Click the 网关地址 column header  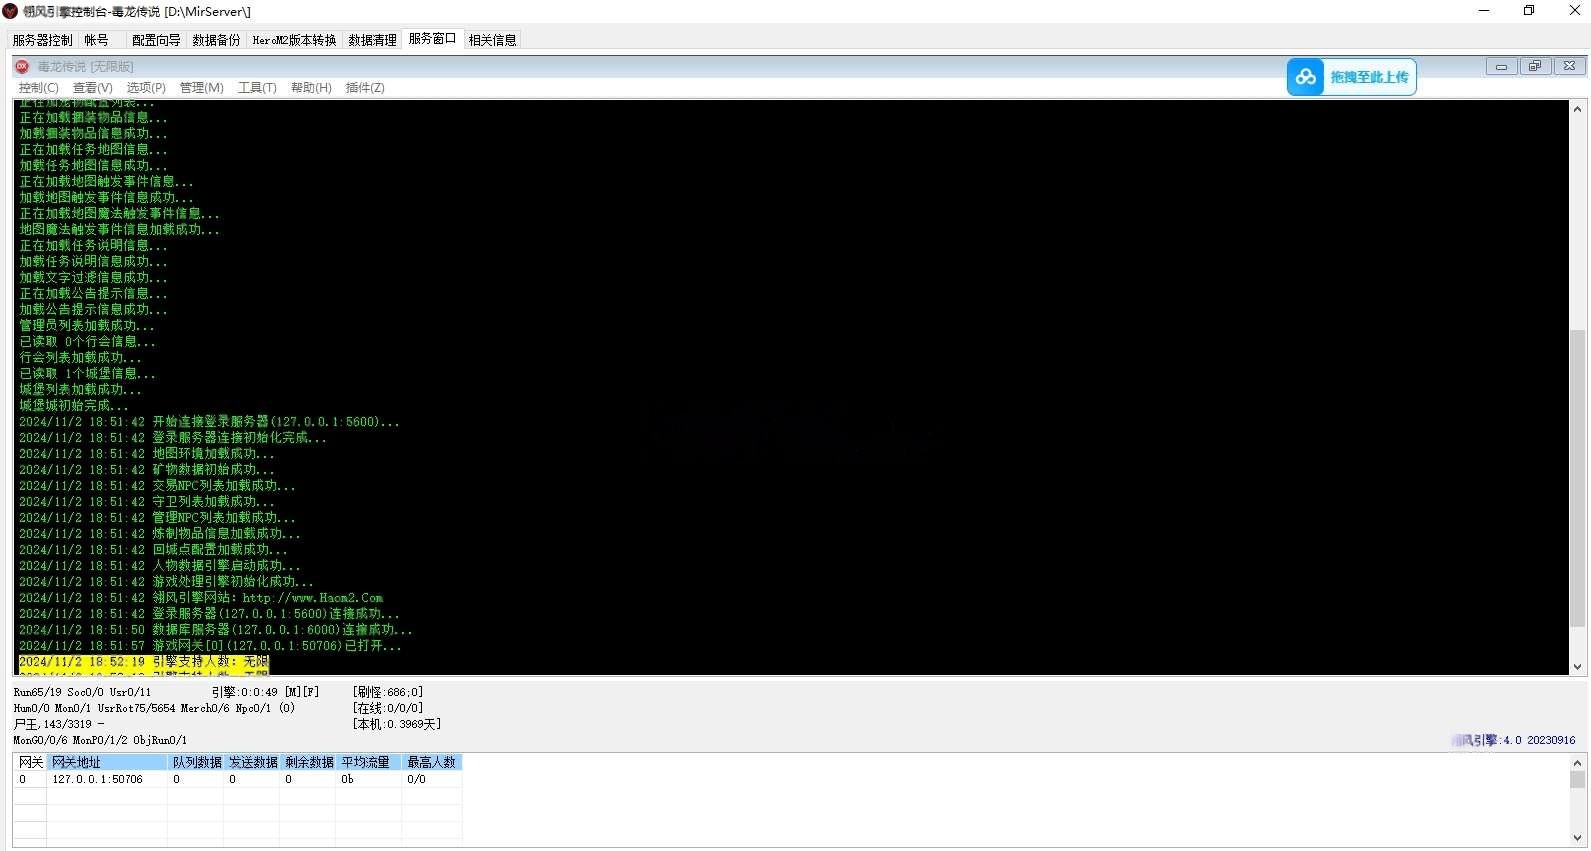coord(107,762)
